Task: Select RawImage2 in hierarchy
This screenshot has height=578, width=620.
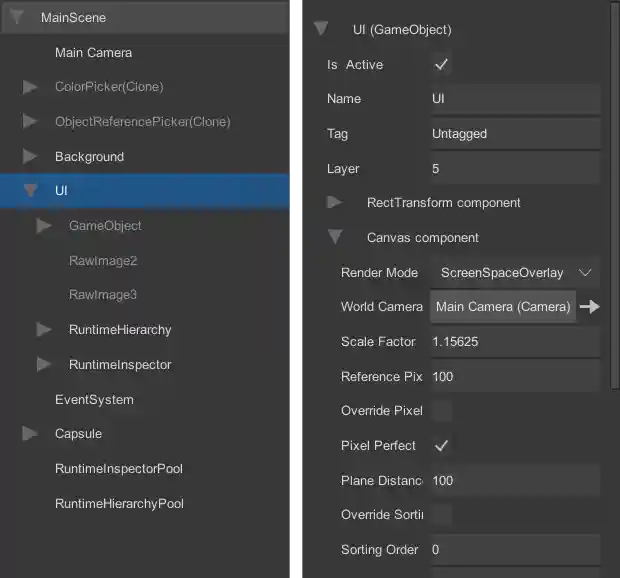Action: coord(103,261)
